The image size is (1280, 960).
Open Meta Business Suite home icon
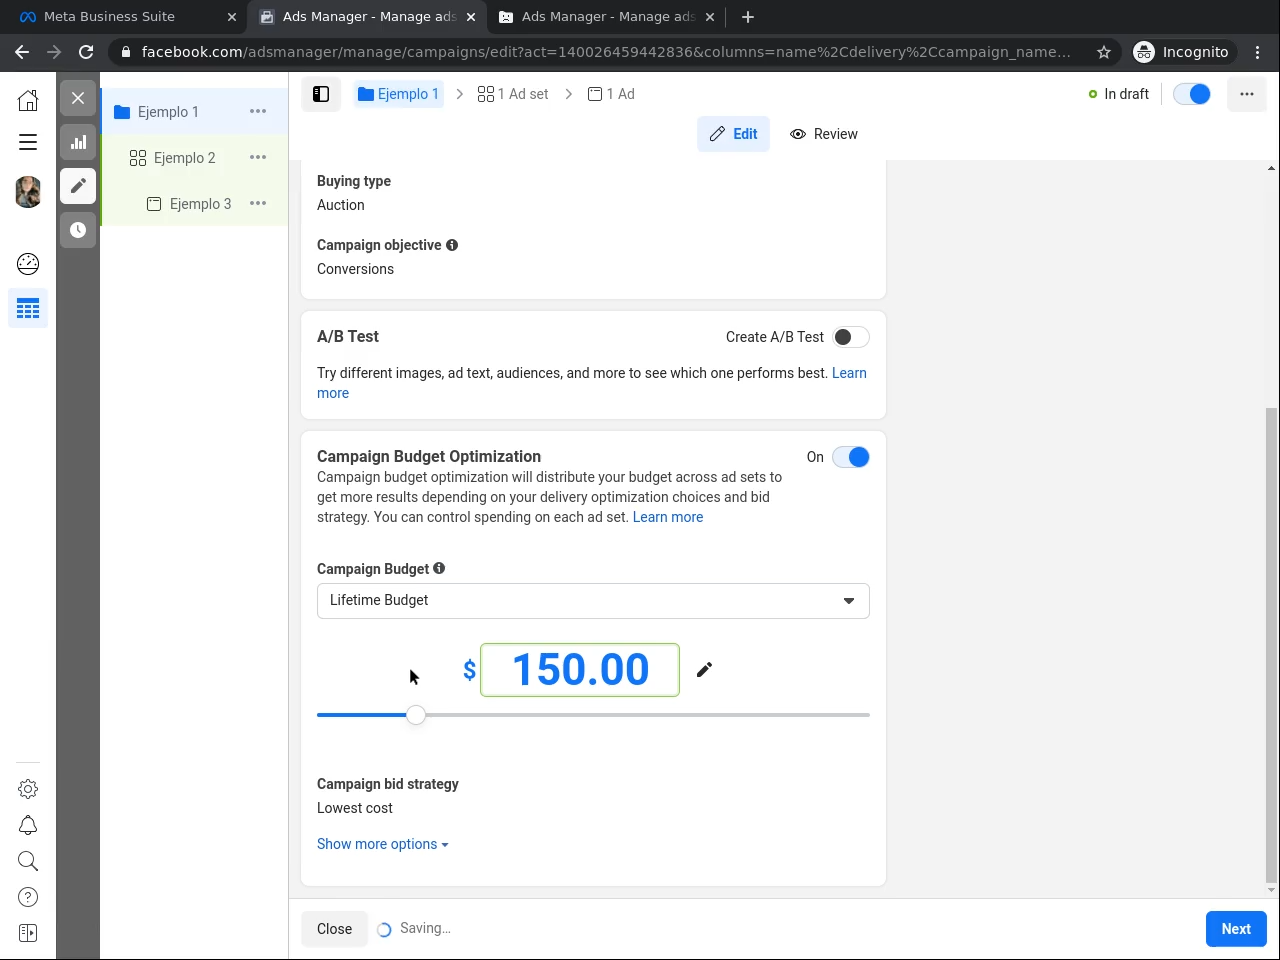[28, 99]
